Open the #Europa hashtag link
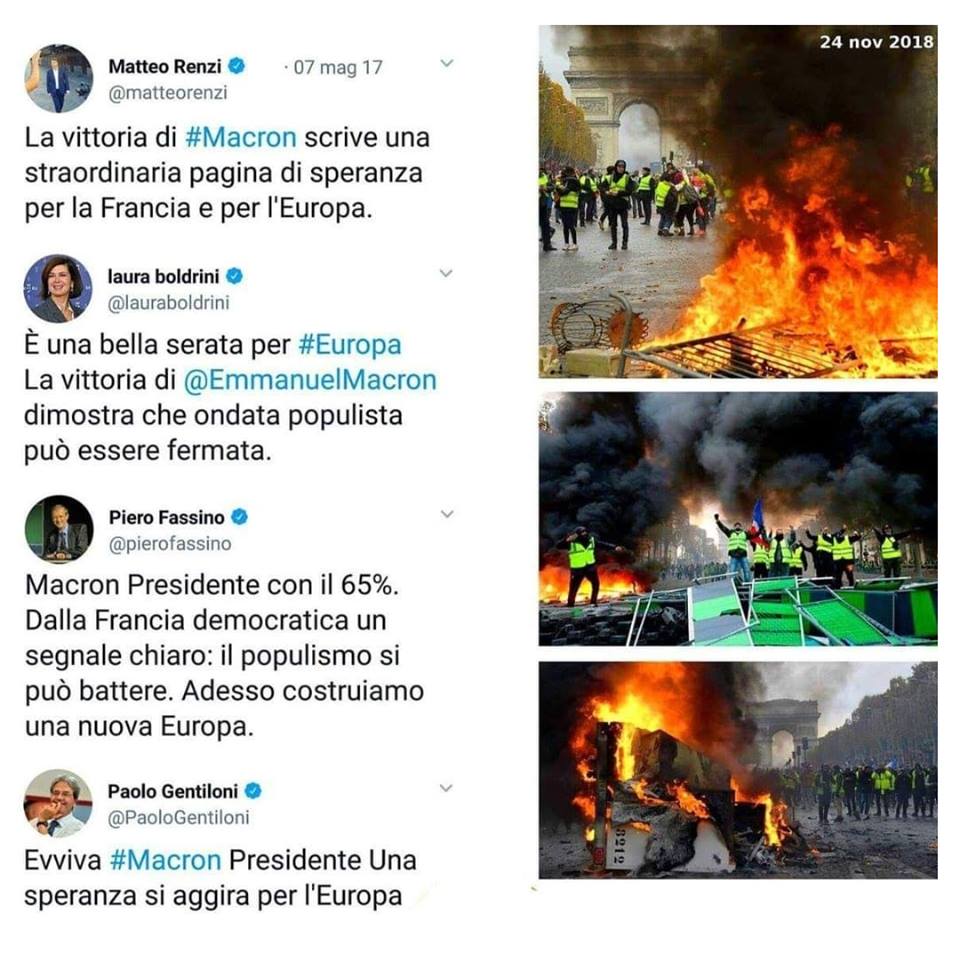 (350, 345)
